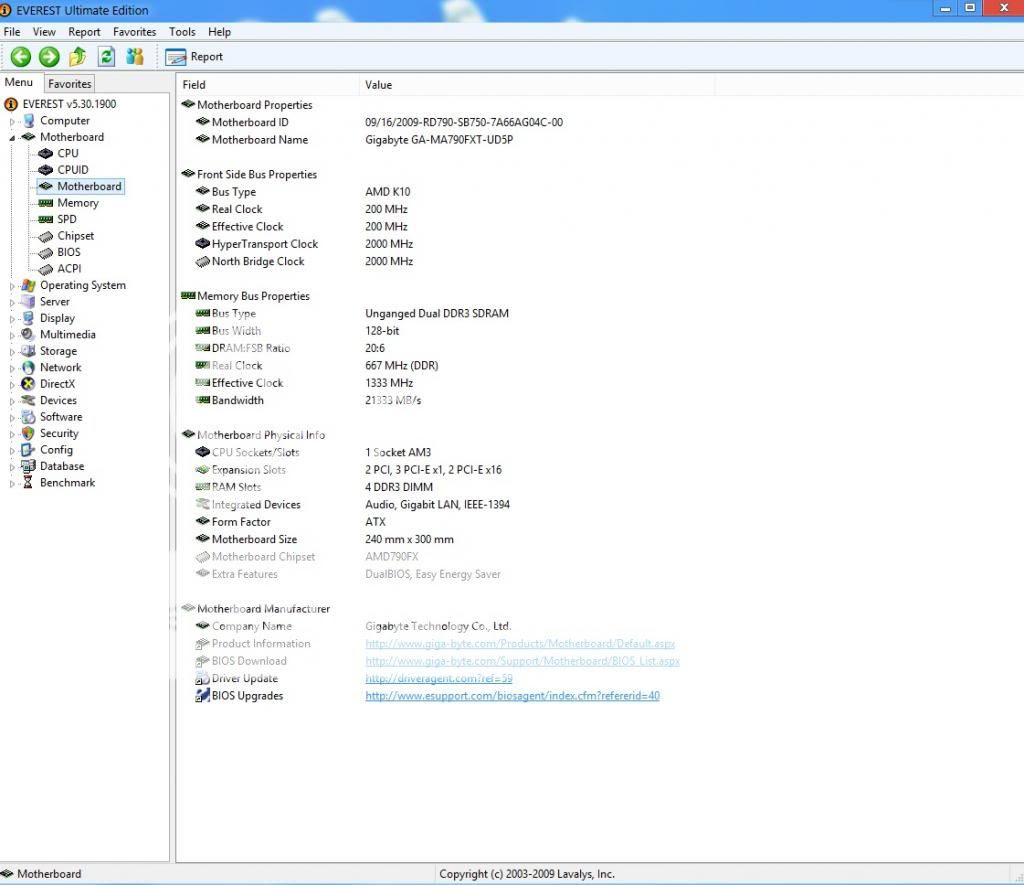Refresh the page with the Refresh icon
Image resolution: width=1024 pixels, height=885 pixels.
[106, 57]
